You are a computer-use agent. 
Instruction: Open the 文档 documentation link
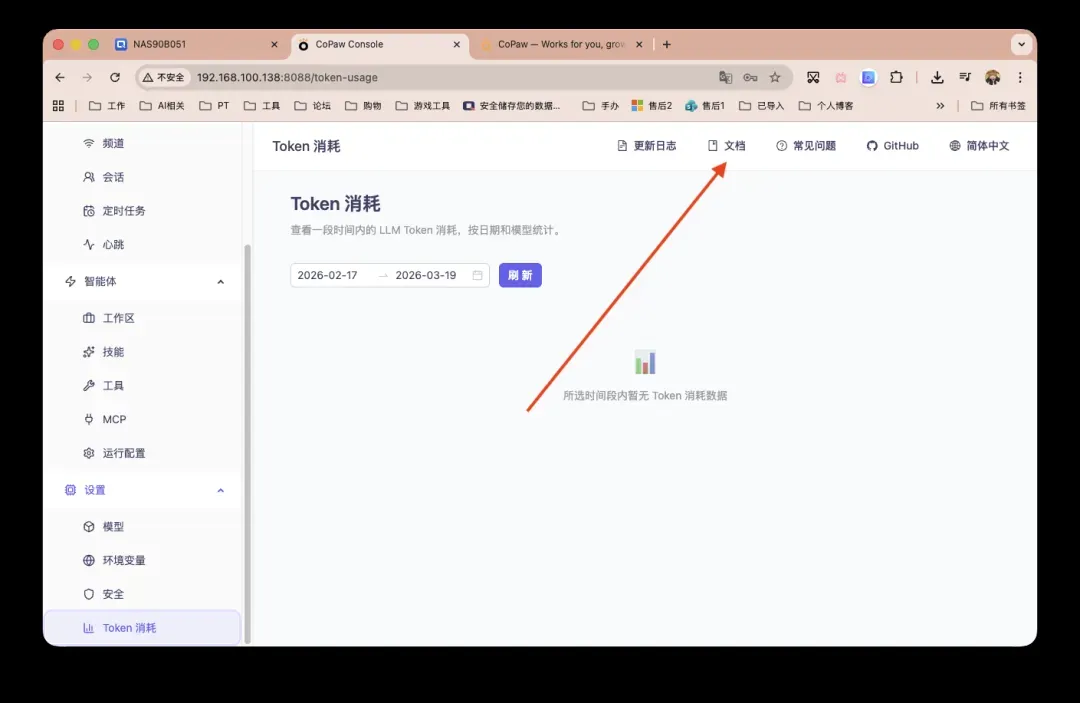(x=727, y=145)
